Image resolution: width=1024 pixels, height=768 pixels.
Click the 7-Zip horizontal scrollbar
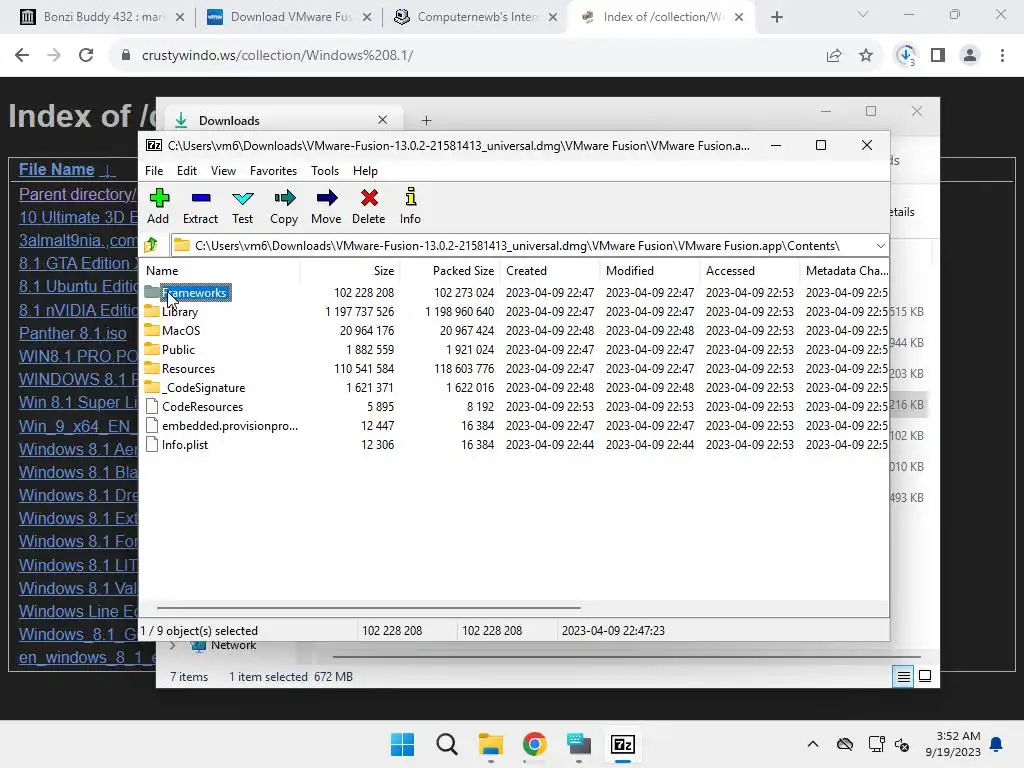(x=368, y=607)
